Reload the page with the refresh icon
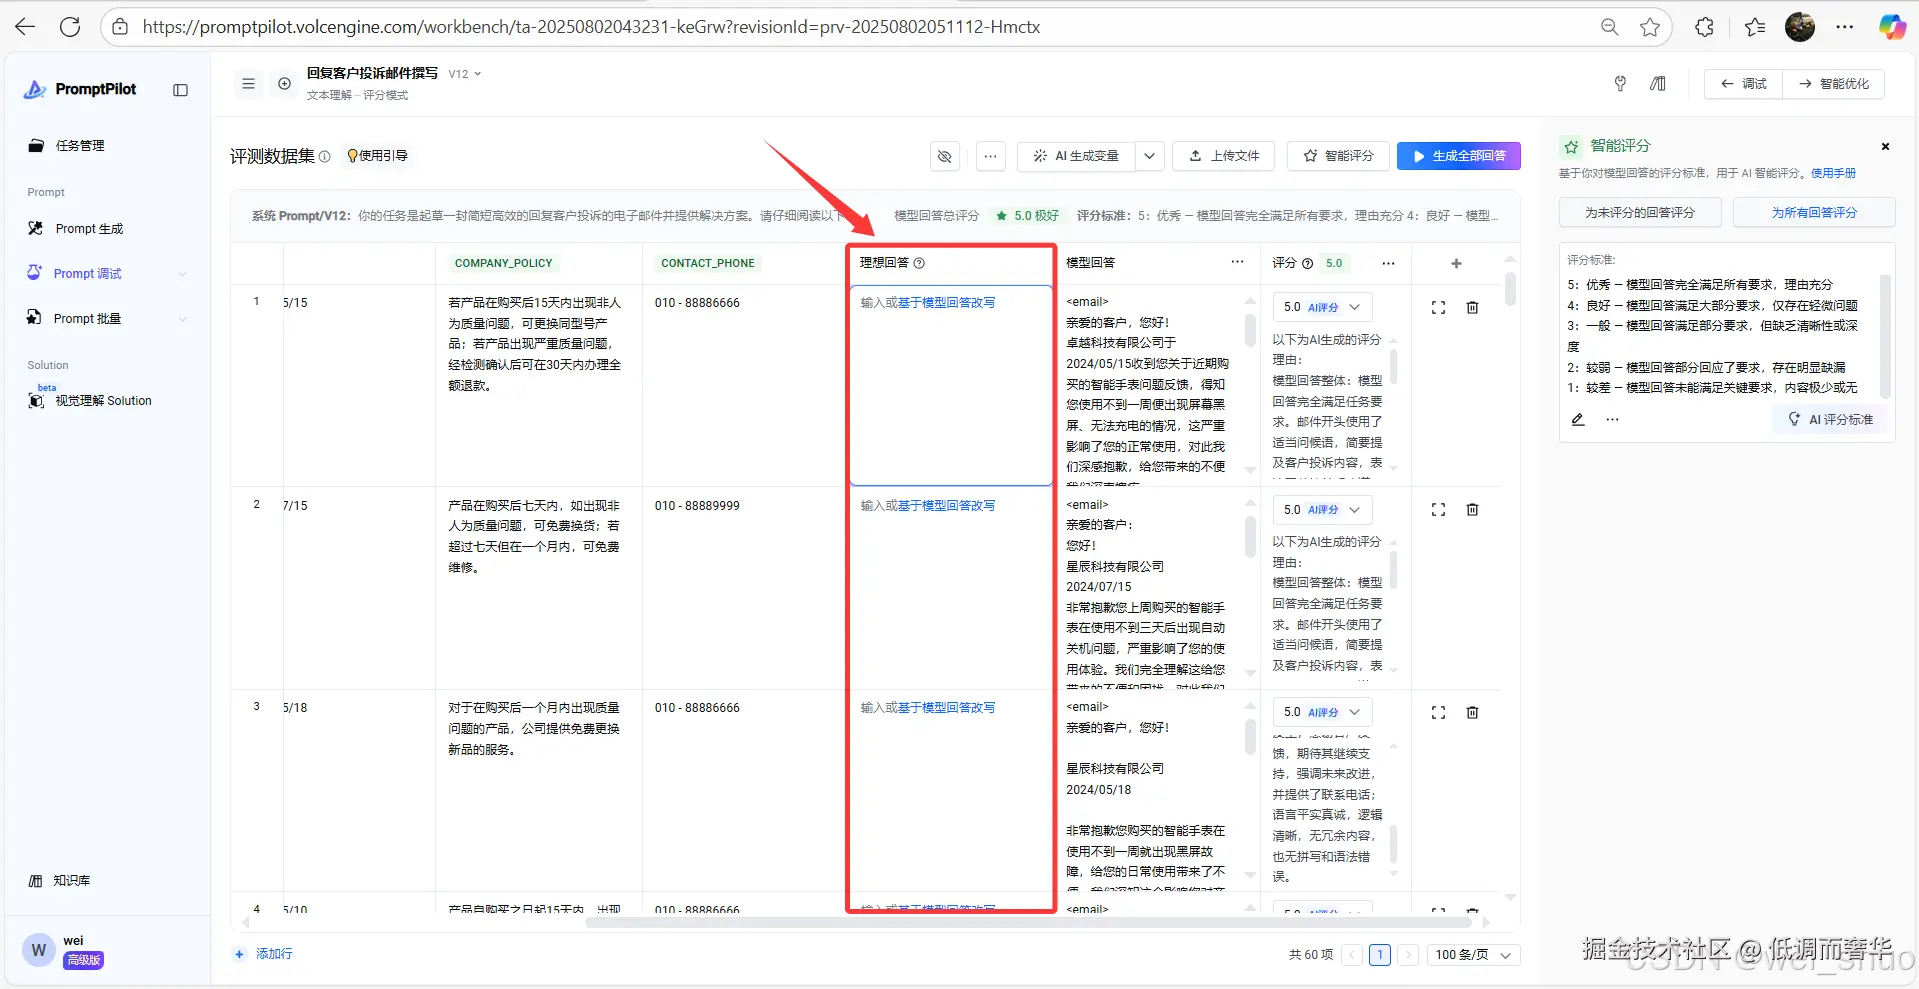This screenshot has width=1919, height=989. click(x=70, y=27)
